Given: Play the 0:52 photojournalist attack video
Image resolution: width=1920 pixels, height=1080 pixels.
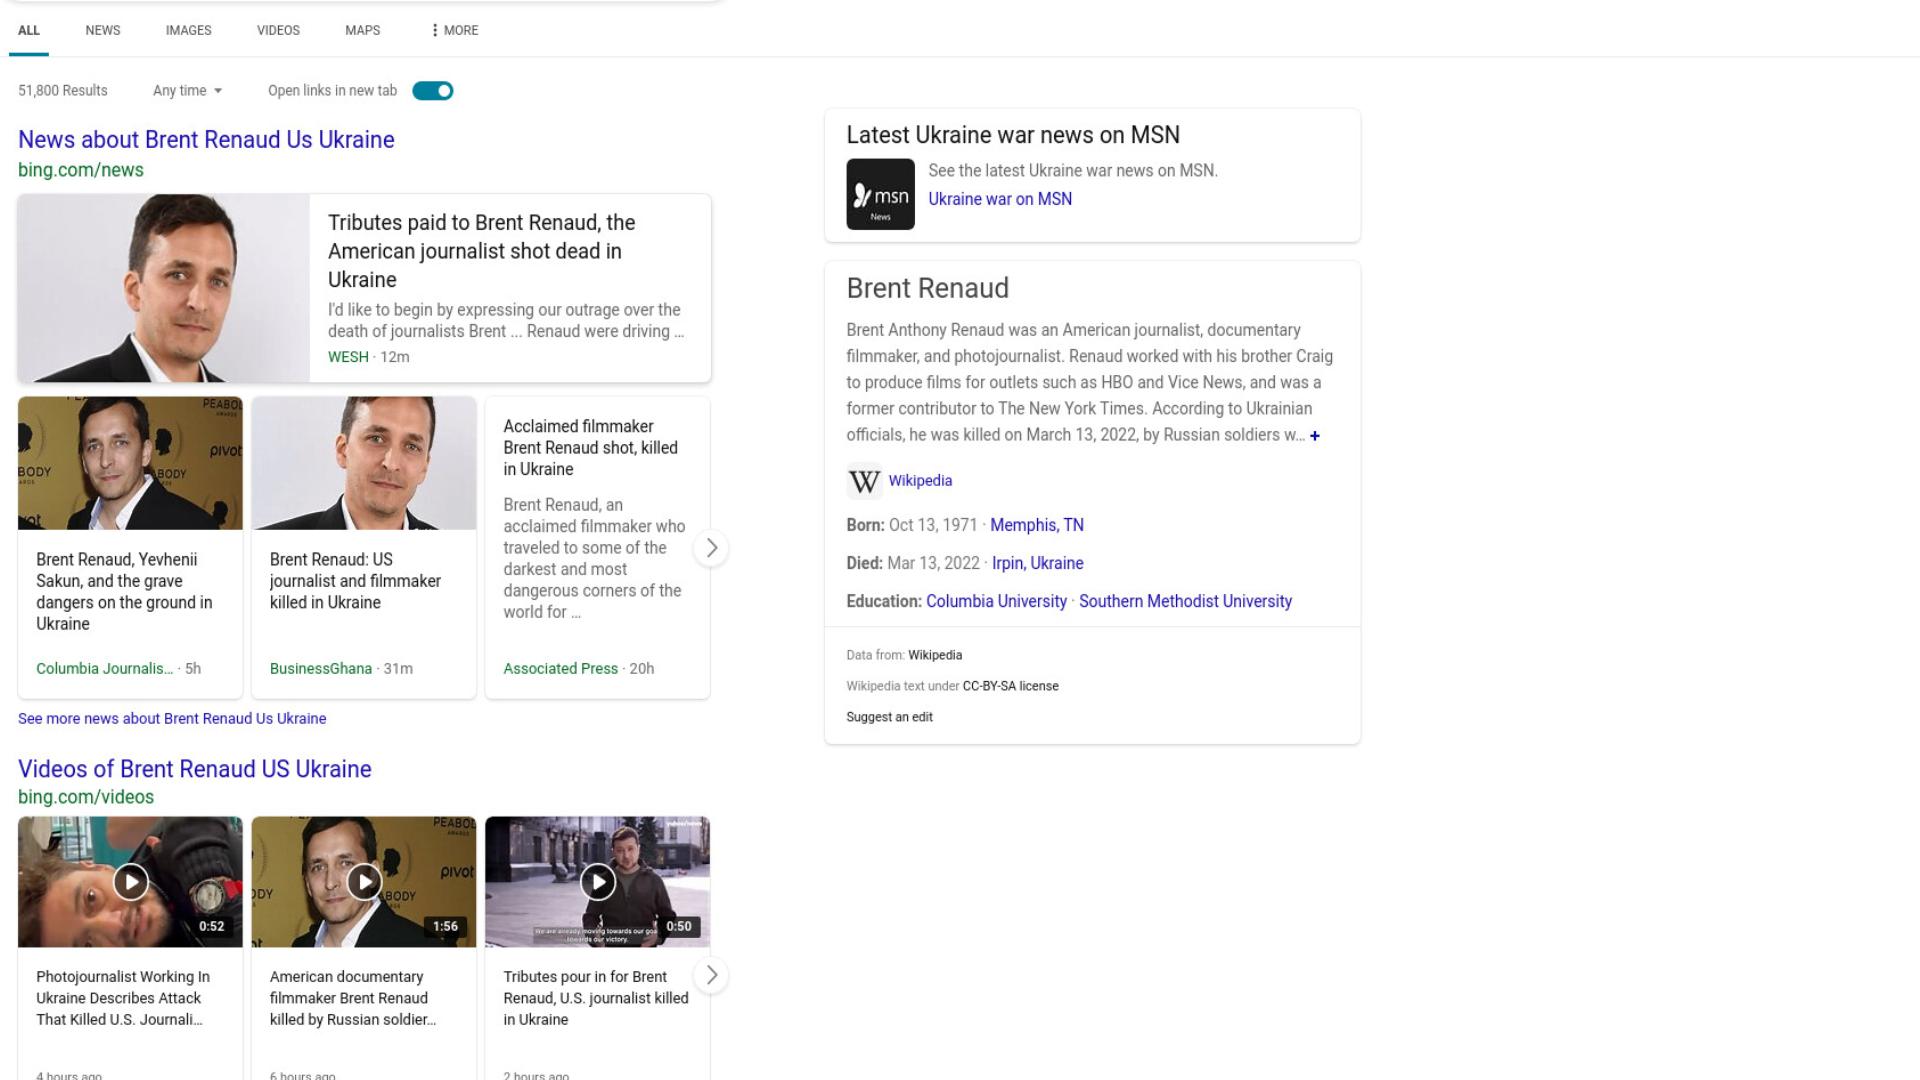Looking at the screenshot, I should point(130,882).
